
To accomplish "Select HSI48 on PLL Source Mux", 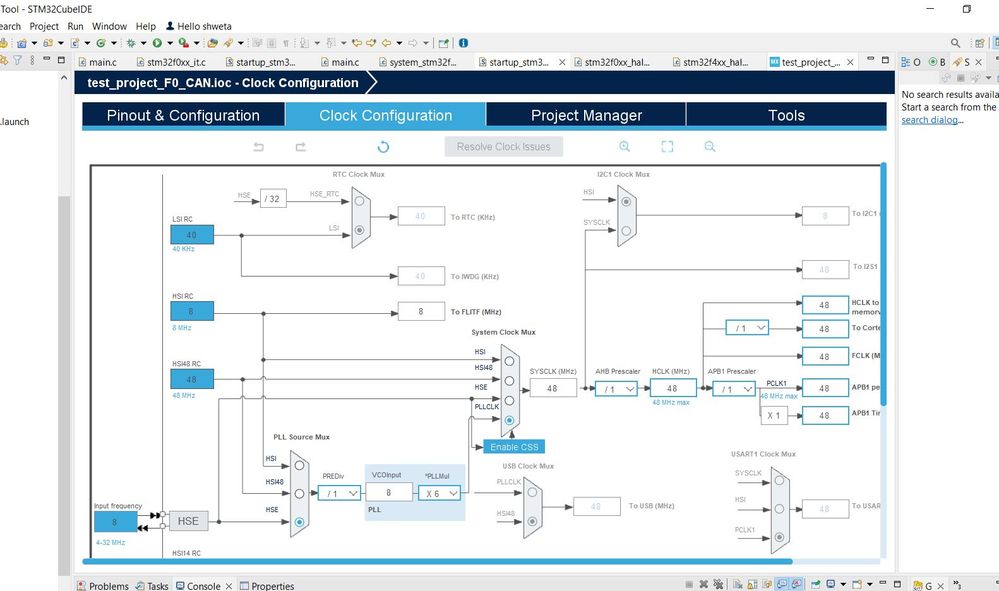I will coord(299,494).
